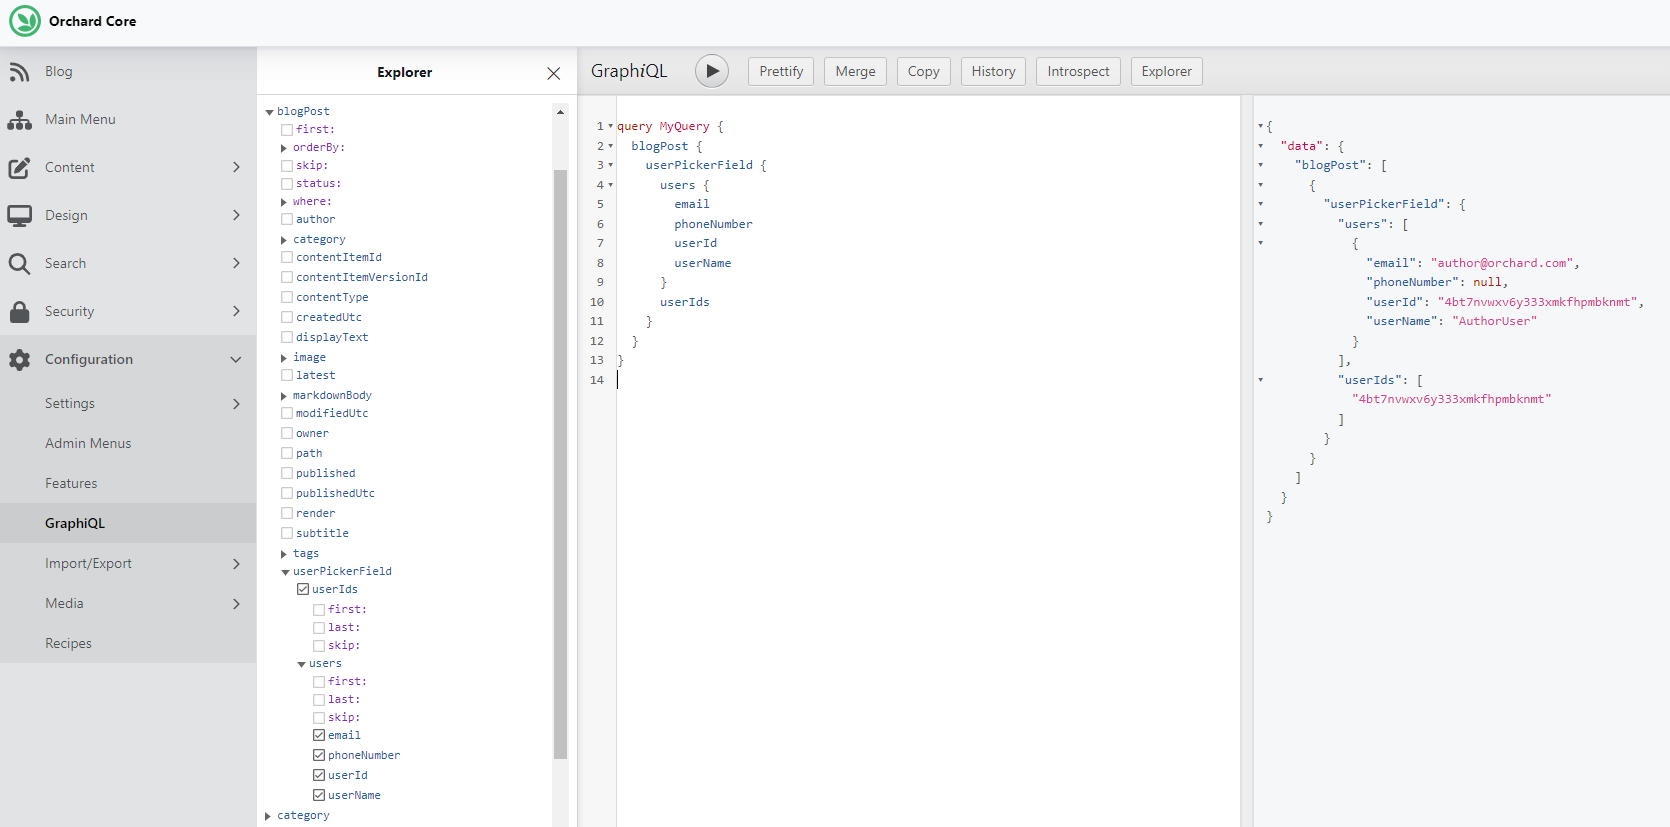This screenshot has height=827, width=1670.
Task: Click the Merge button
Action: point(855,72)
